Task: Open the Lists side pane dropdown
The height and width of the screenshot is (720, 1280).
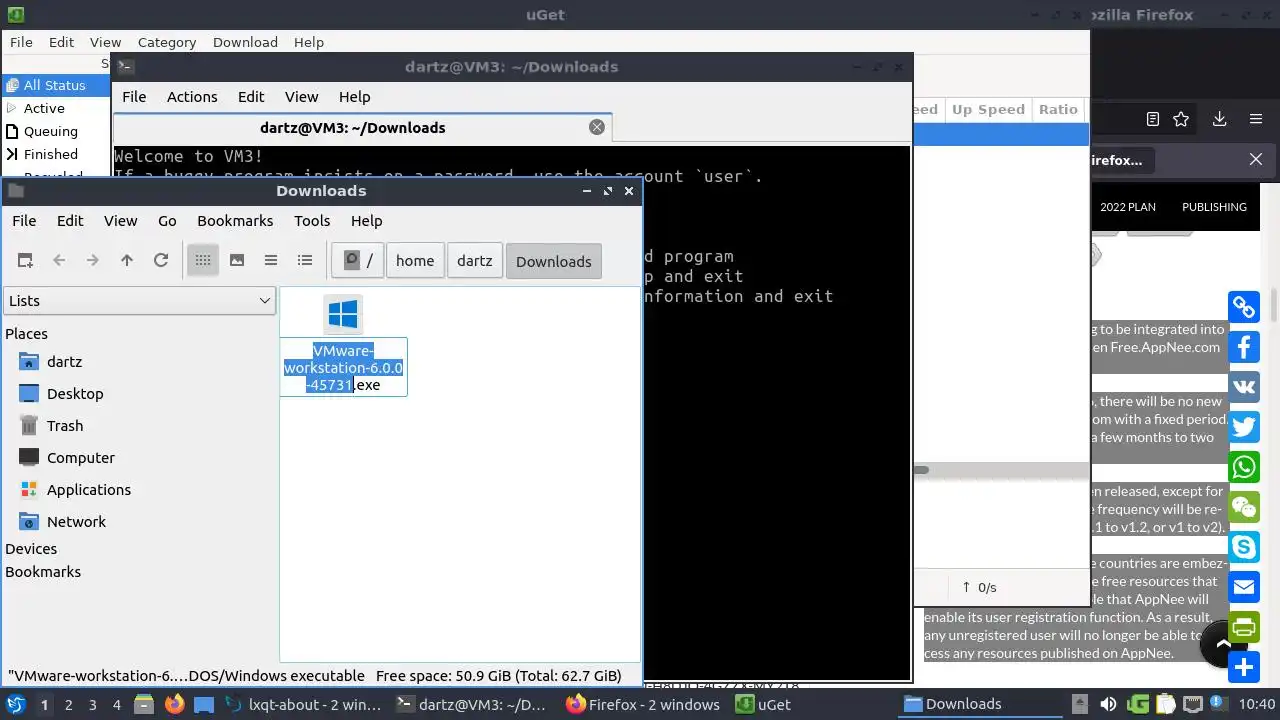Action: pyautogui.click(x=139, y=301)
